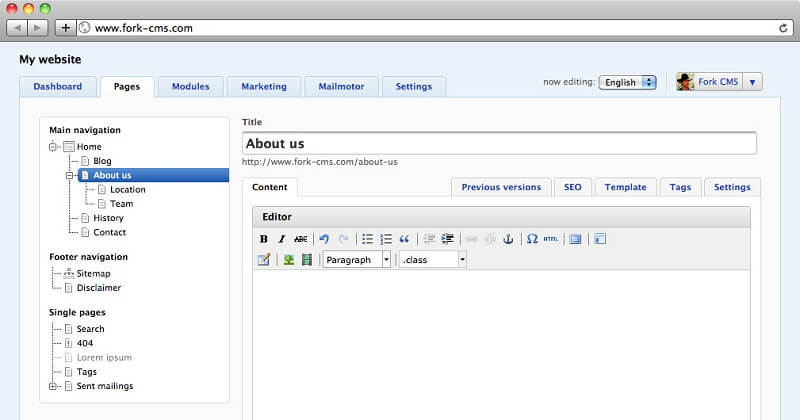Screen dimensions: 800x420
Task: Open the Disclaimer page
Action: pyautogui.click(x=99, y=288)
